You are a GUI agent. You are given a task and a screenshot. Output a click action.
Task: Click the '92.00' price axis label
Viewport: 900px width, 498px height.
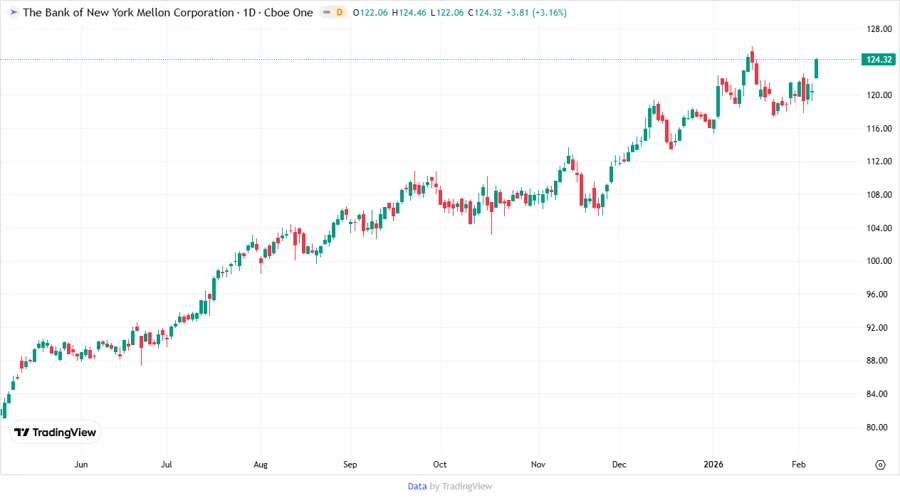click(x=879, y=328)
